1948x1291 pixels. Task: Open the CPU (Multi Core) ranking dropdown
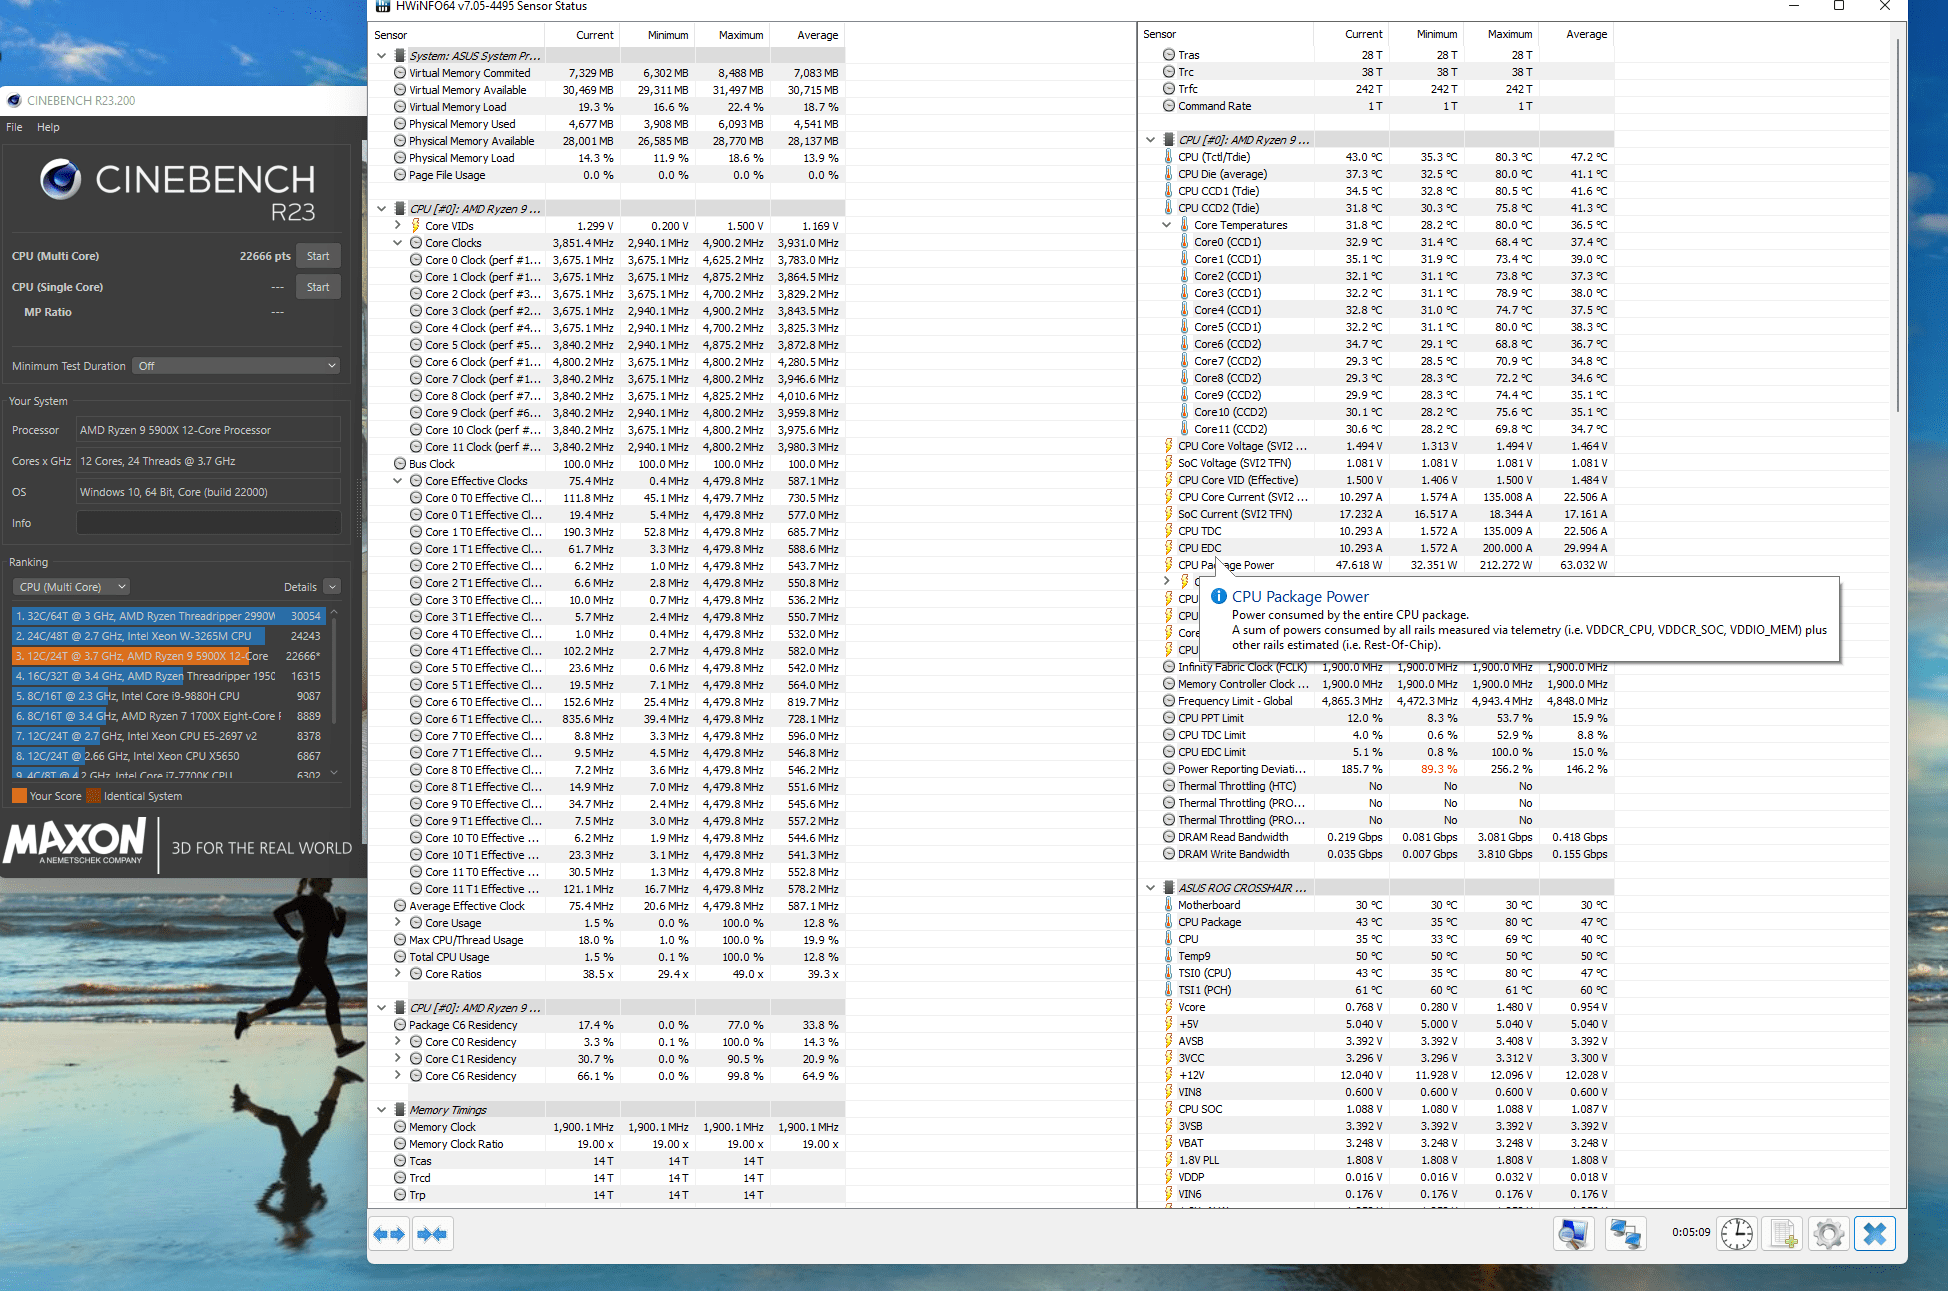(71, 587)
